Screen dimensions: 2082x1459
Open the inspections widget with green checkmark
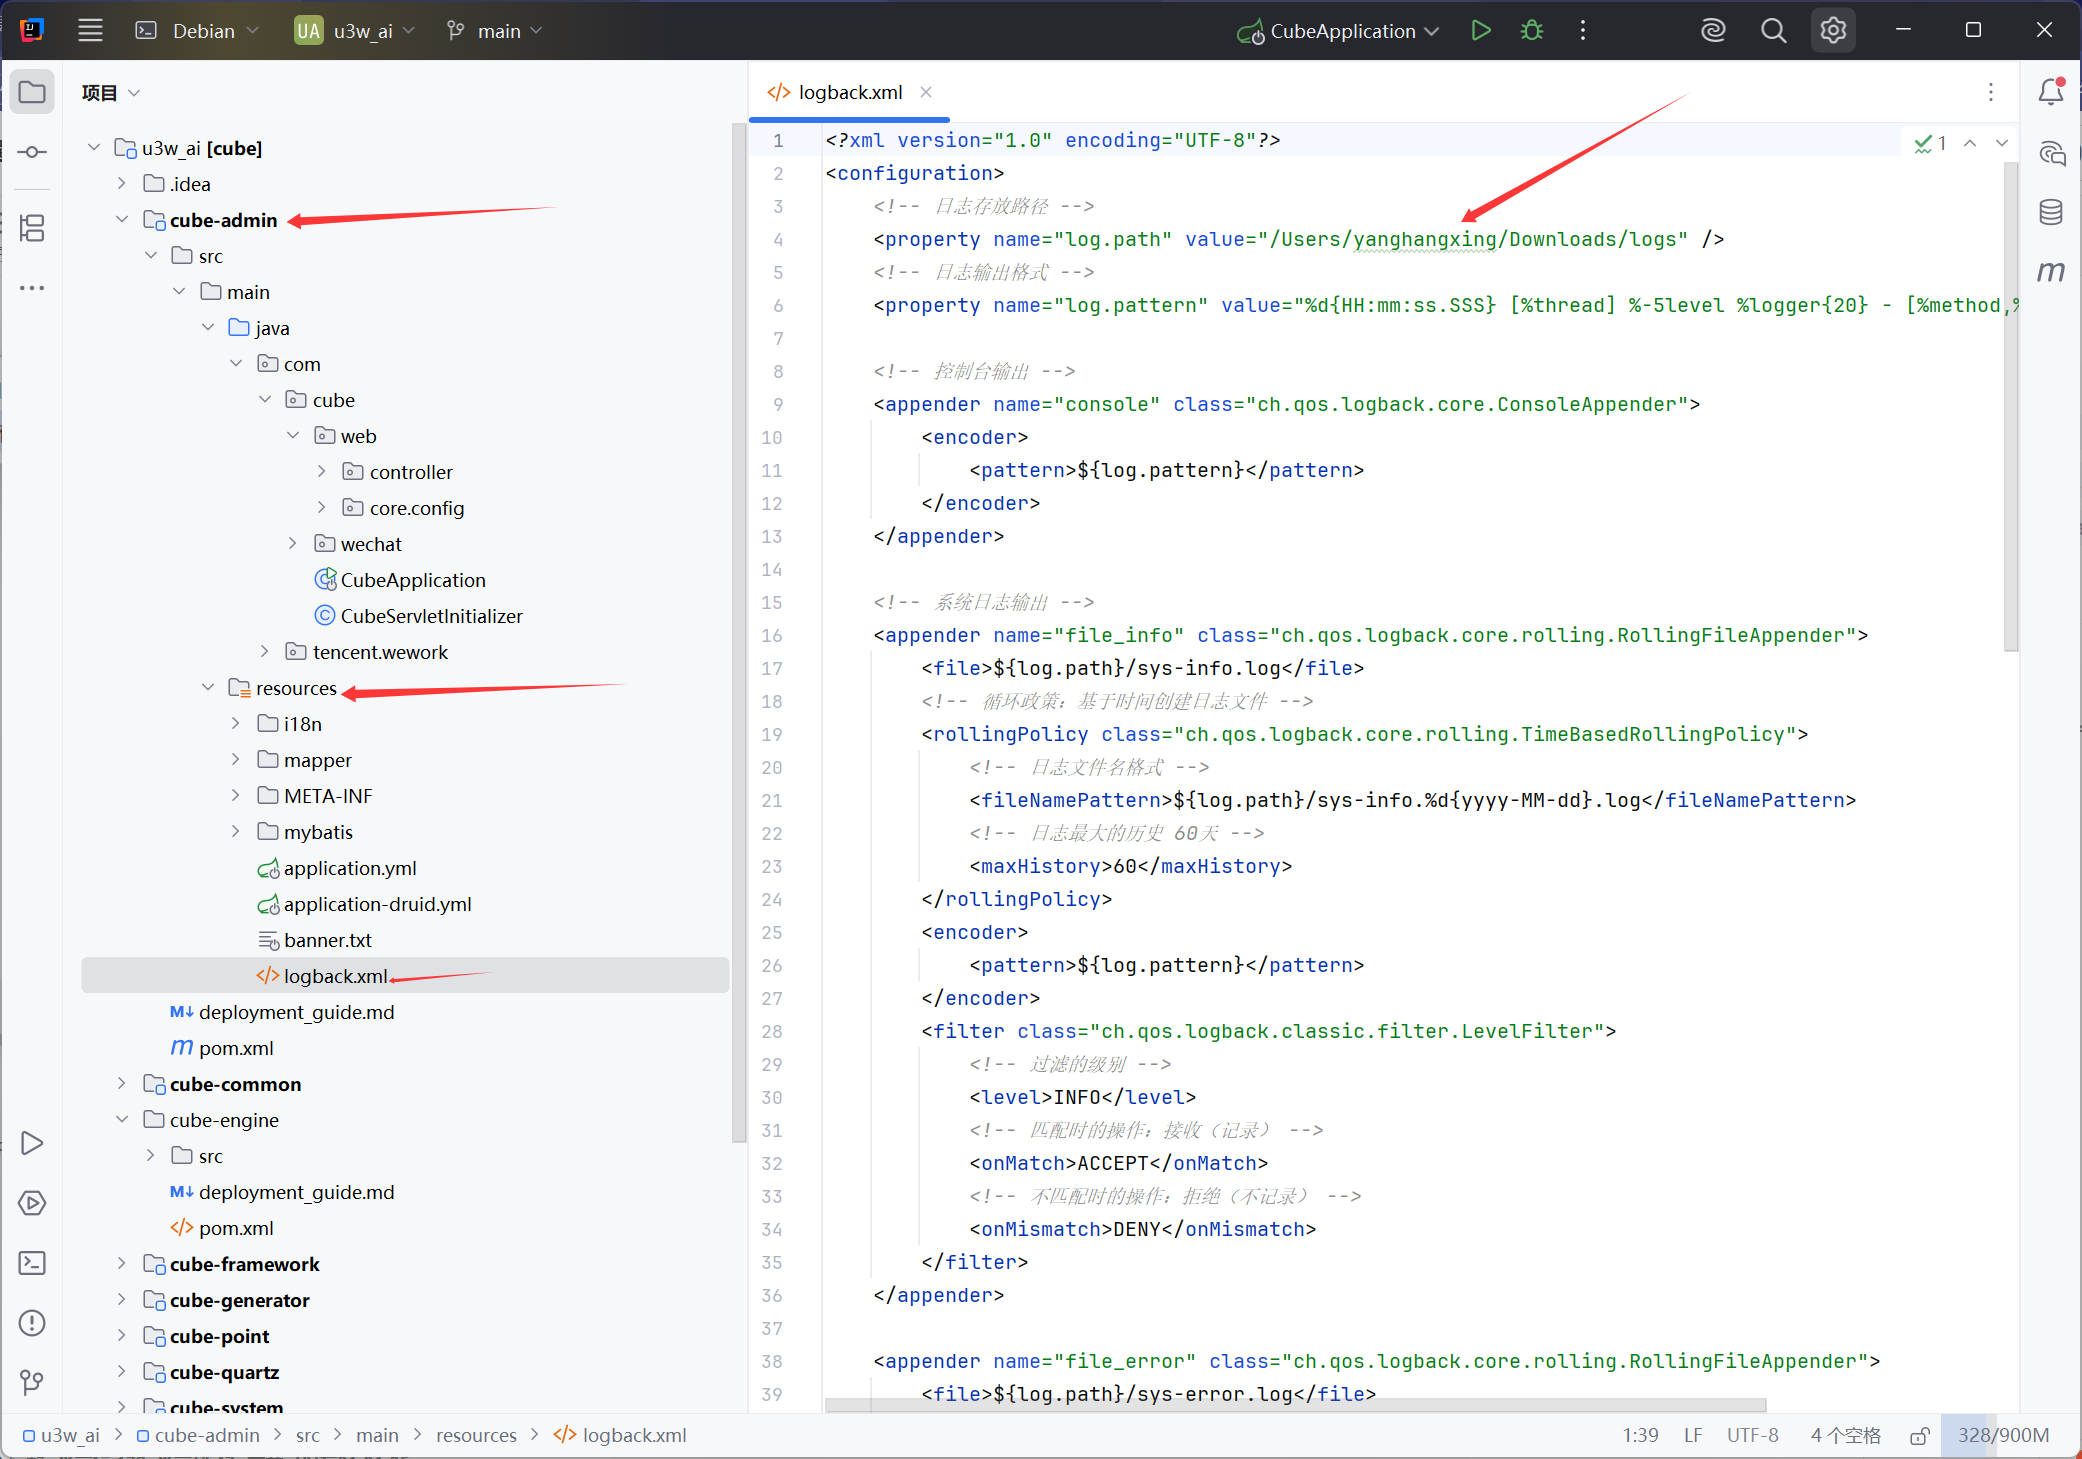pos(1930,143)
